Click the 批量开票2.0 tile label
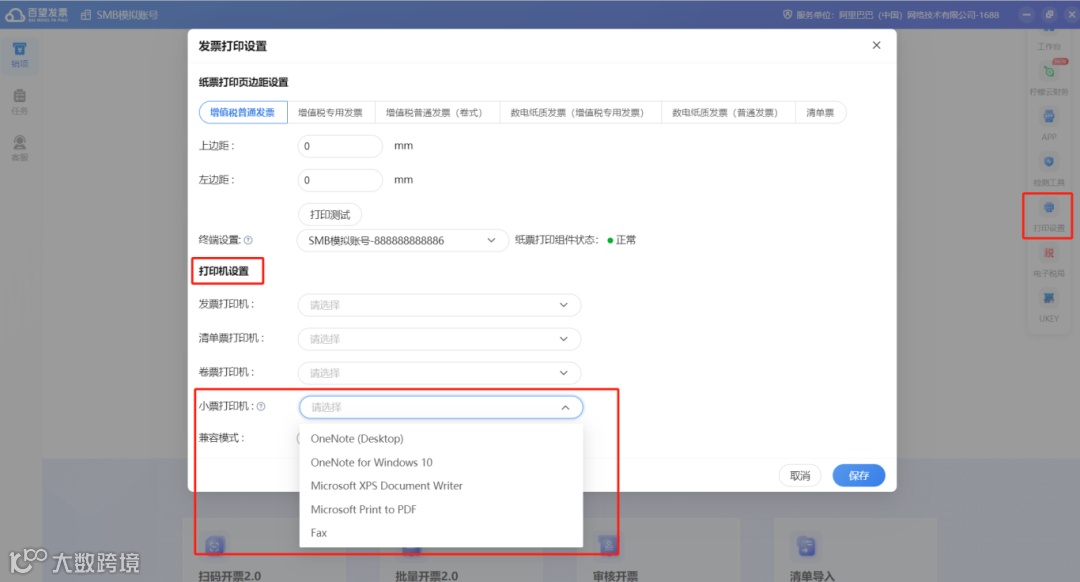1080x582 pixels. (x=426, y=576)
